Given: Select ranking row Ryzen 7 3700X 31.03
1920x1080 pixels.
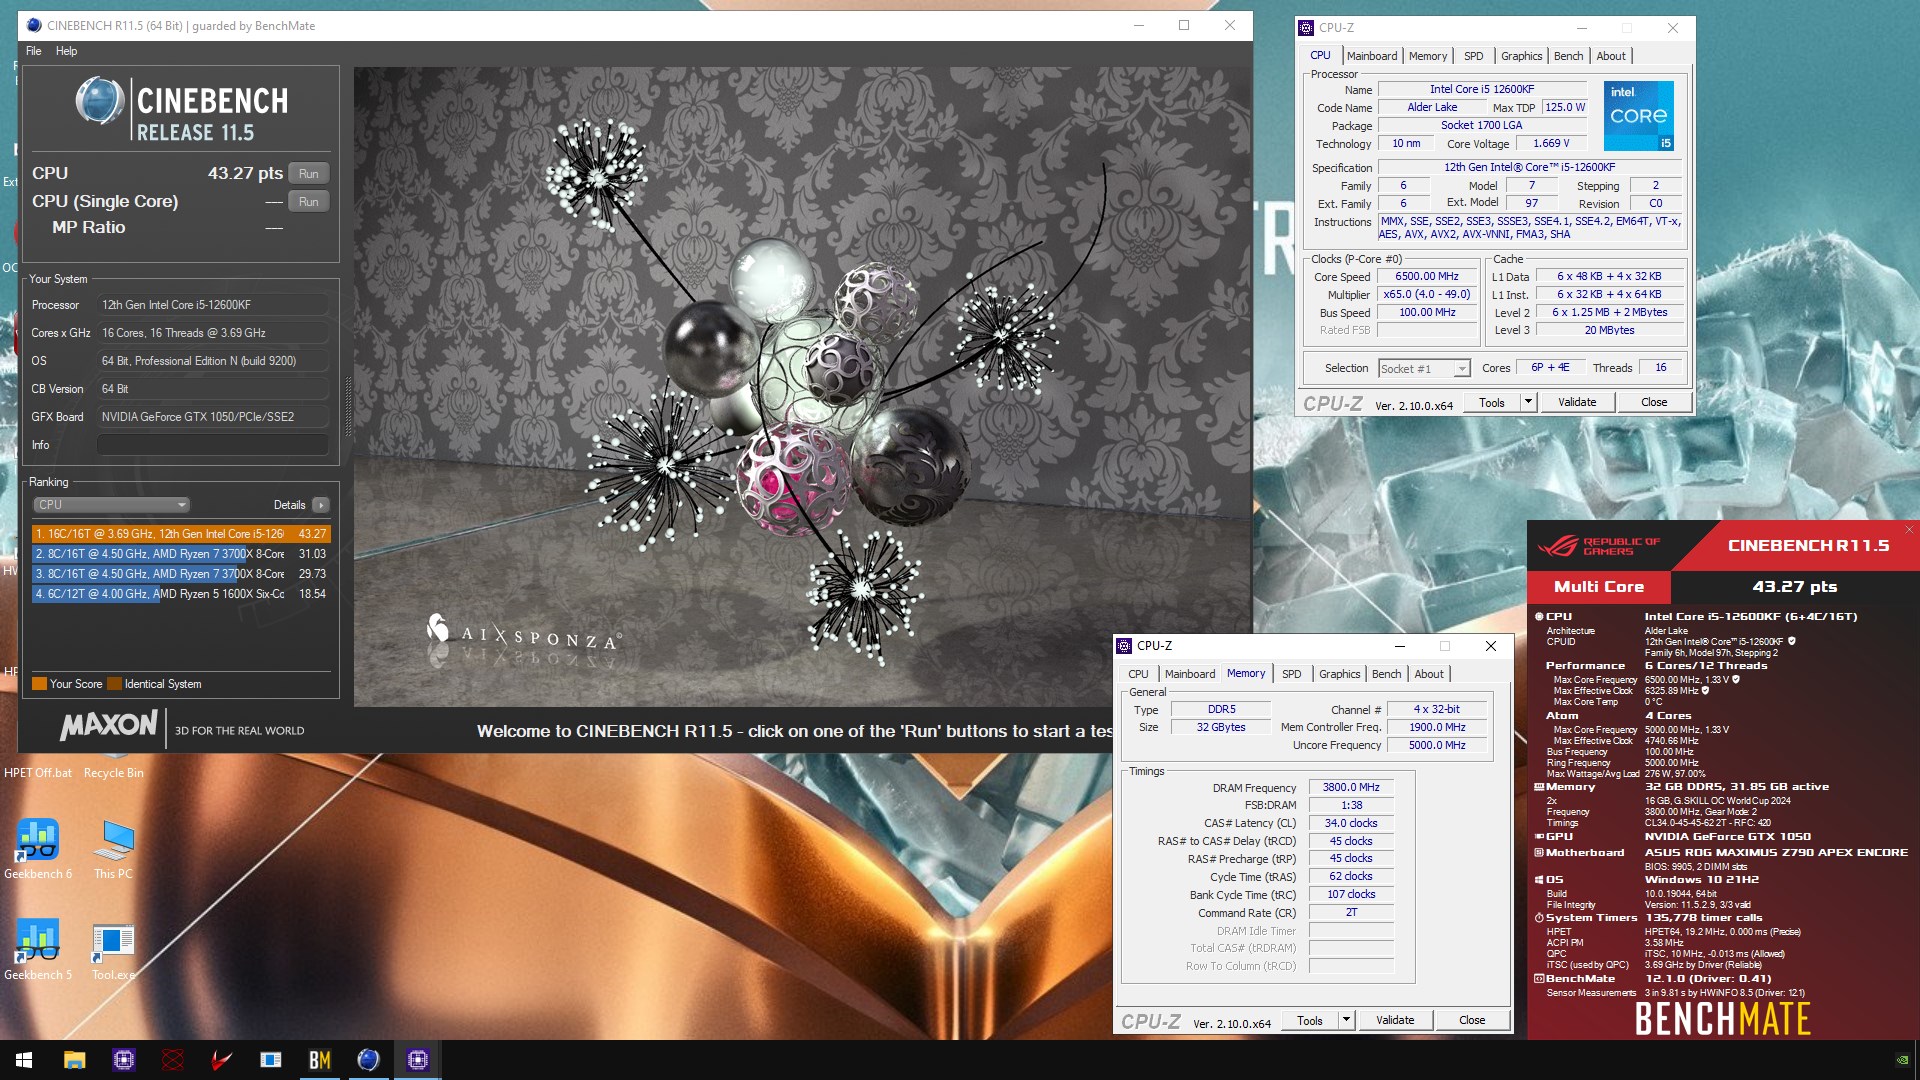Looking at the screenshot, I should (x=181, y=554).
